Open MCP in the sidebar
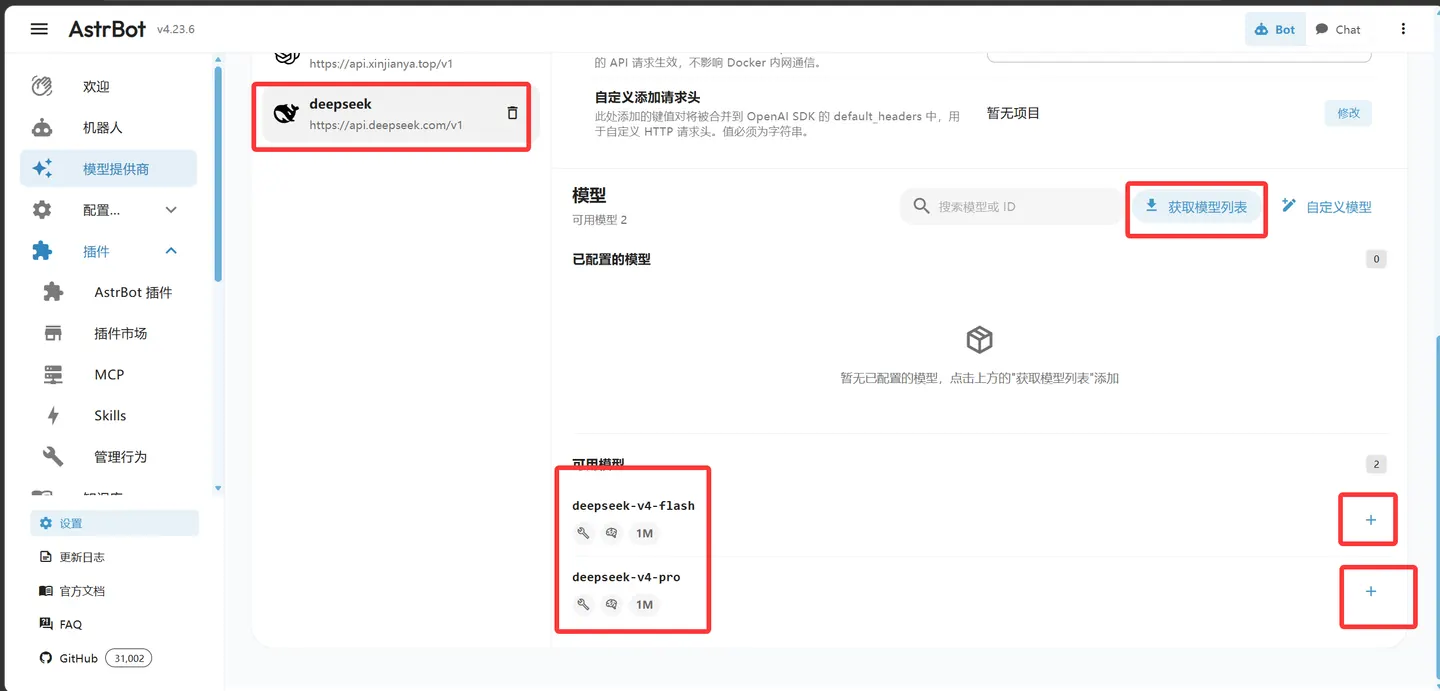Screen dimensions: 1440x691 click(108, 374)
